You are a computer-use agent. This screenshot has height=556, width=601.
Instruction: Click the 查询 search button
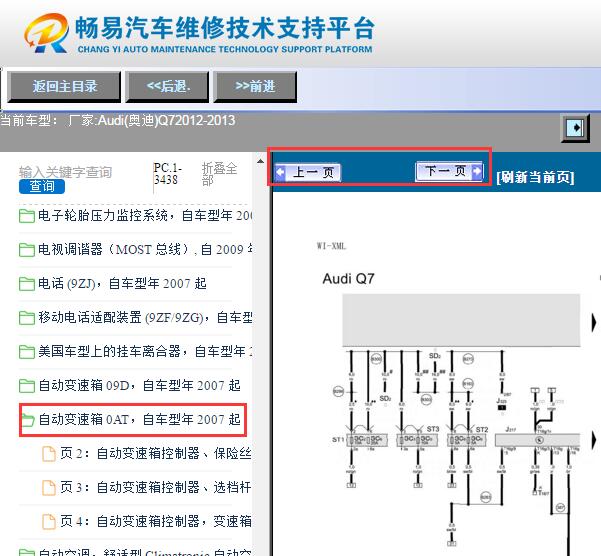(42, 187)
